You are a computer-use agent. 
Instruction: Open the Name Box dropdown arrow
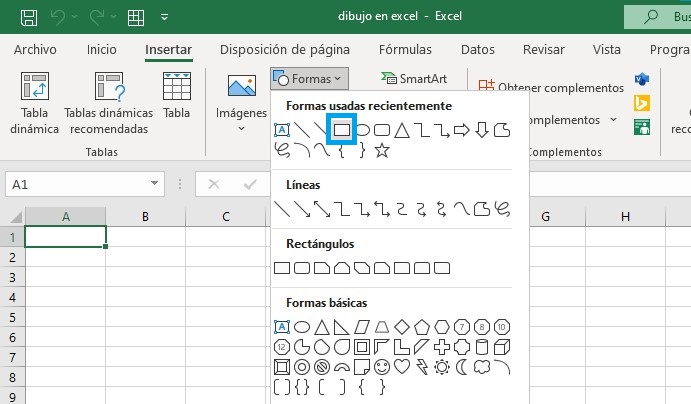[154, 183]
